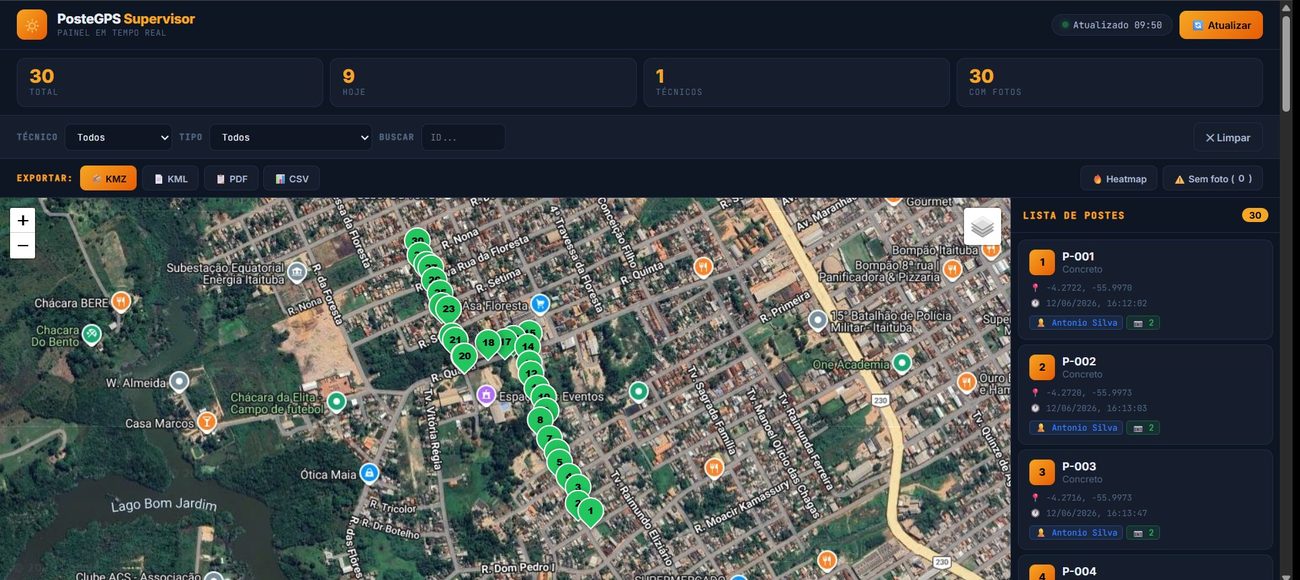Click the Asa Floresta shop map icon
1300x580 pixels.
tap(541, 303)
